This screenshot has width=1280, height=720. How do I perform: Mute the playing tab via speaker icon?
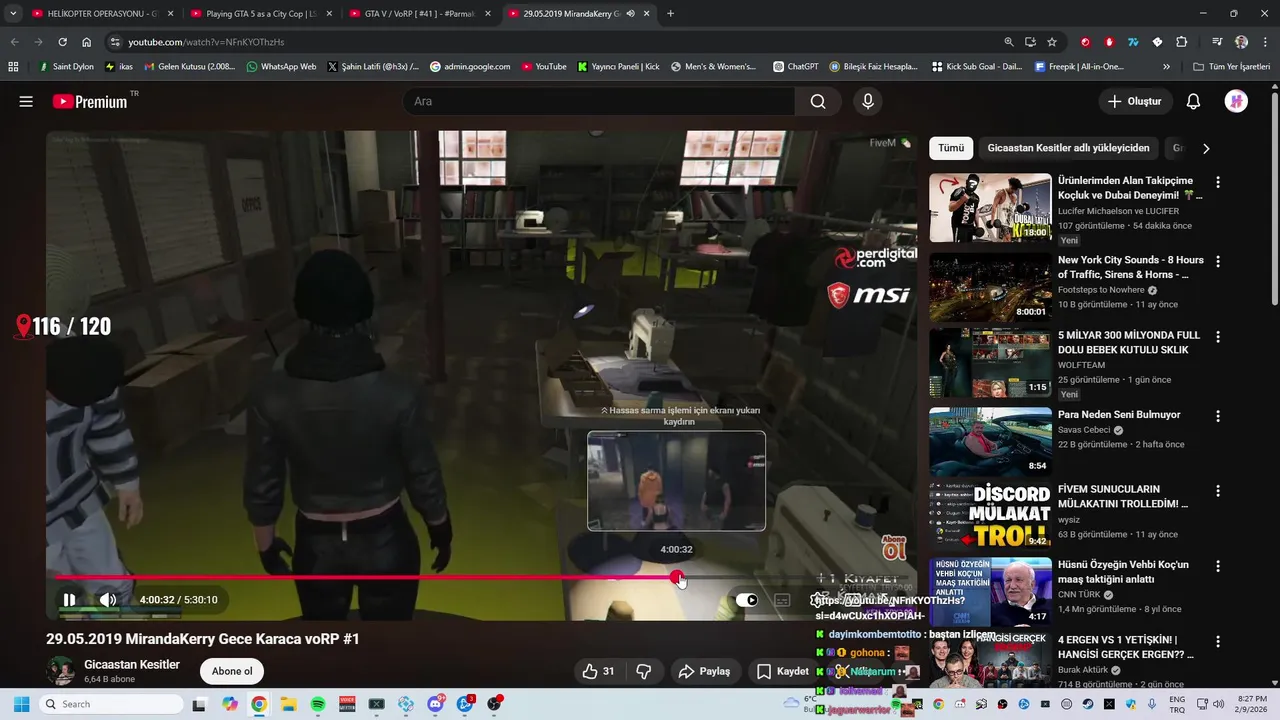click(x=630, y=14)
